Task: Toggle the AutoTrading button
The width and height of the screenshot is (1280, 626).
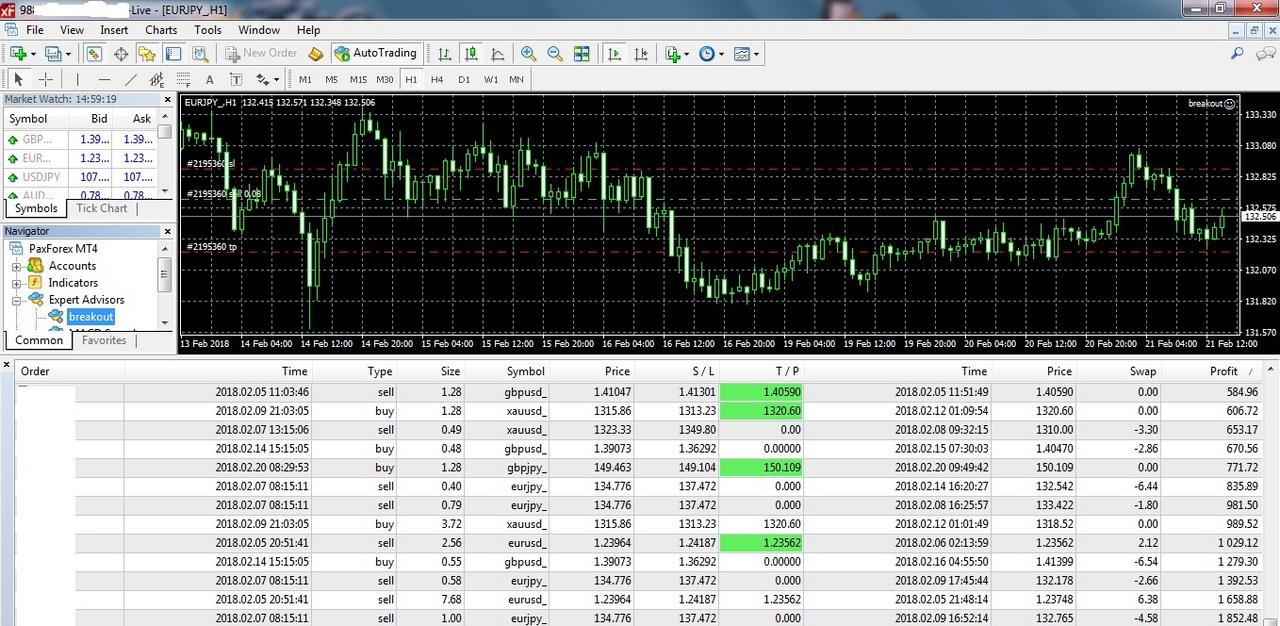Action: pos(375,54)
